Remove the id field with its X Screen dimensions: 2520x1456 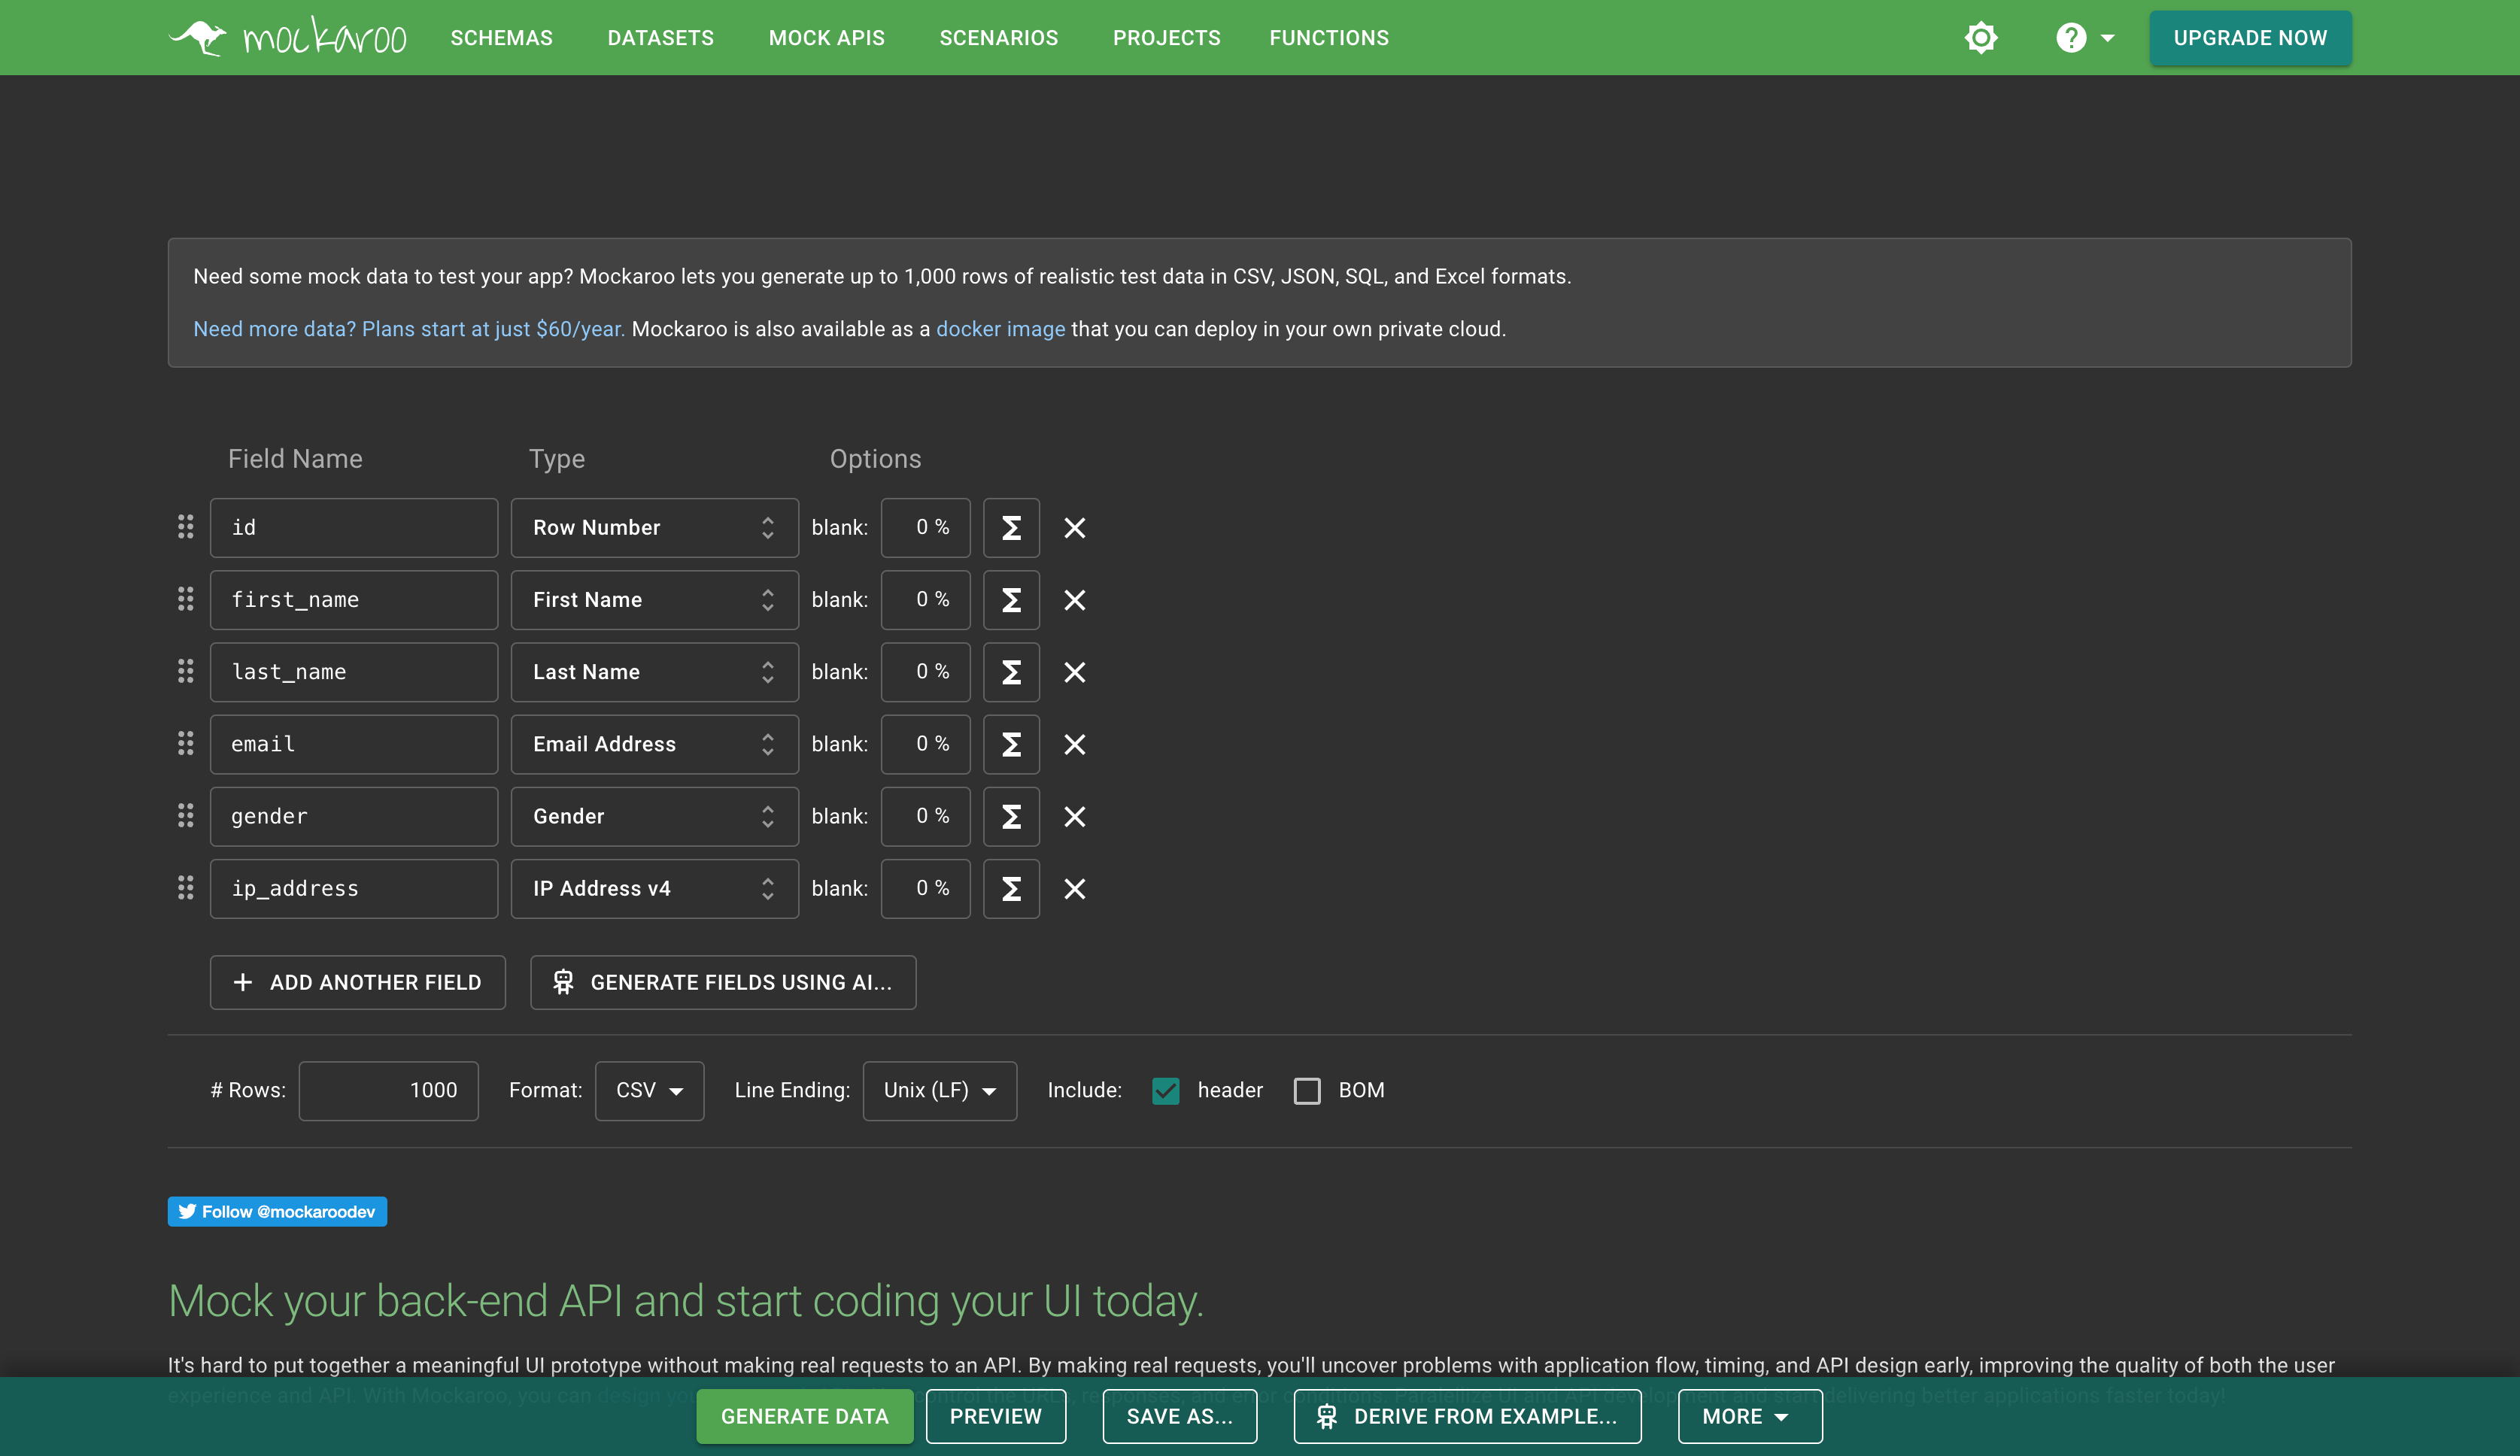[x=1074, y=527]
